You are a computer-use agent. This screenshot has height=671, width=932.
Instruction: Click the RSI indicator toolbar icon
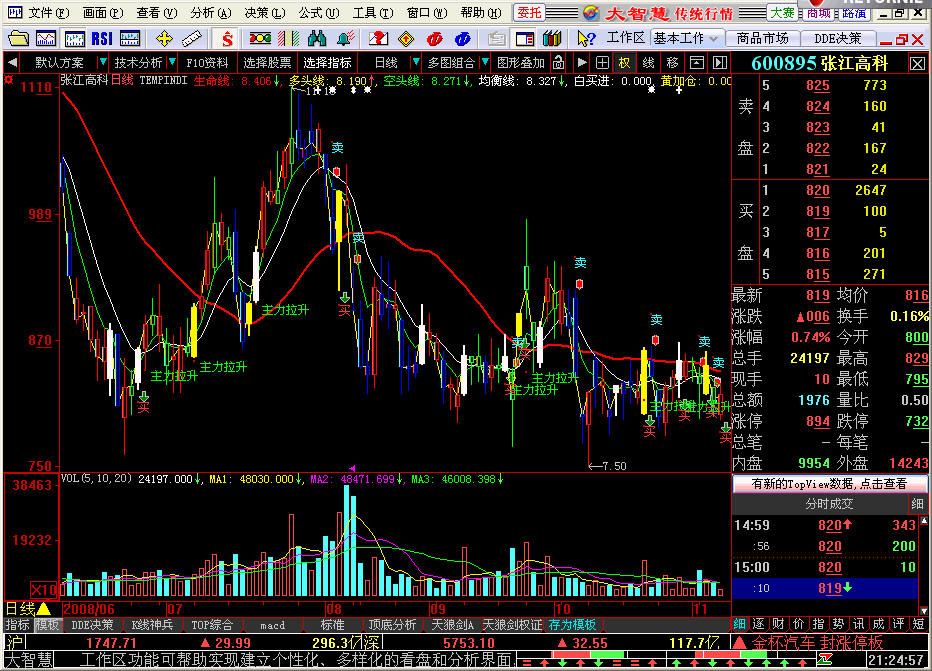(102, 39)
